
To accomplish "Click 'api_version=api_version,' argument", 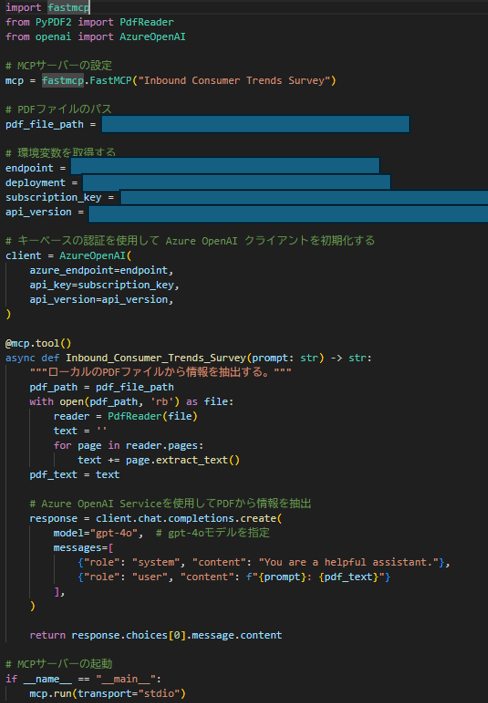I will [x=101, y=299].
